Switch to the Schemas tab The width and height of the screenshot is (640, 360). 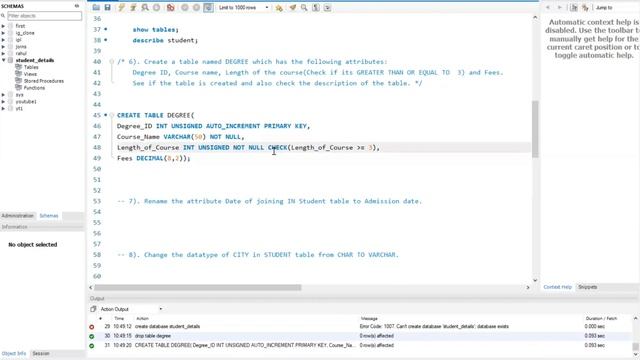(x=49, y=216)
